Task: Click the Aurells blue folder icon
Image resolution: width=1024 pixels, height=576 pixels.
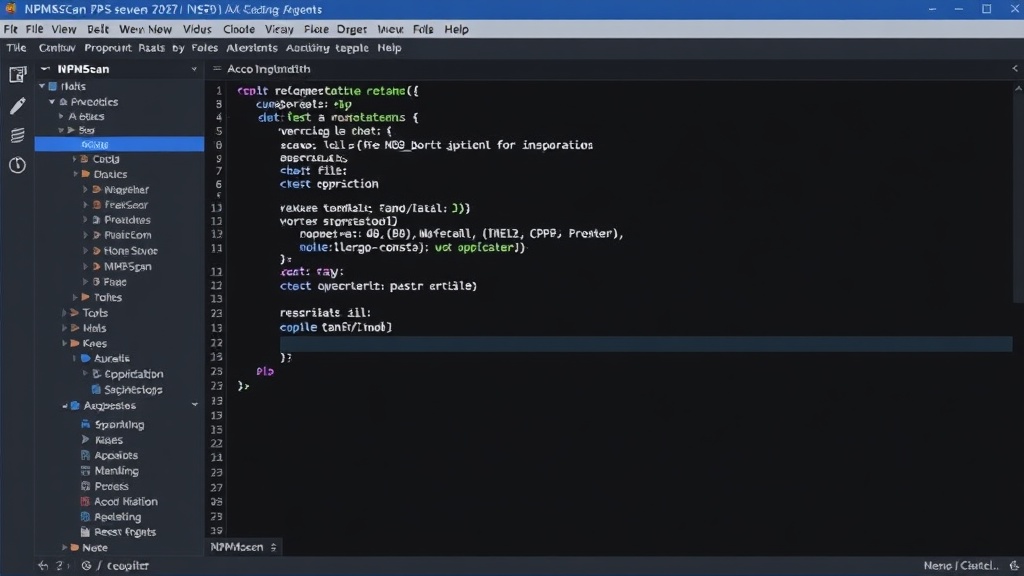Action: click(86, 359)
